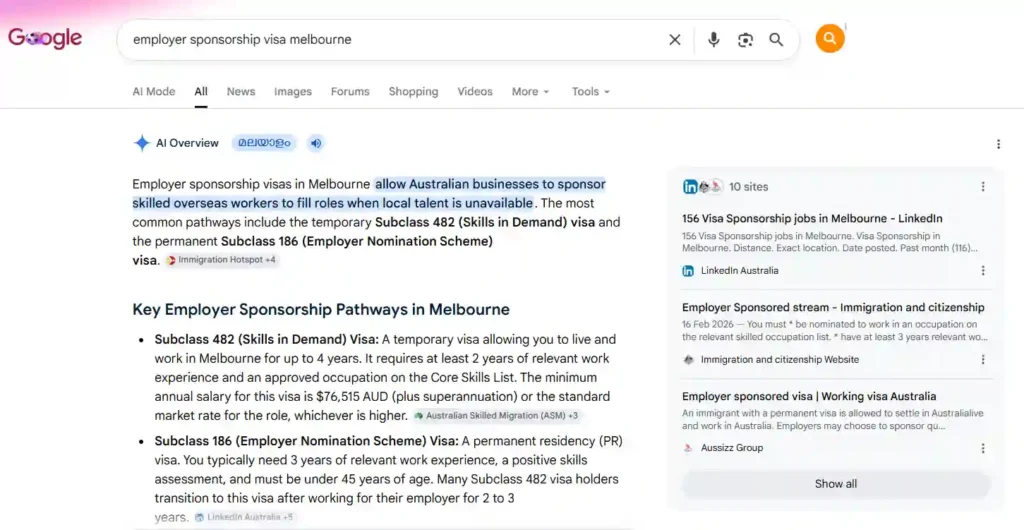This screenshot has width=1024, height=530.
Task: Open the Images tab
Action: pyautogui.click(x=293, y=91)
